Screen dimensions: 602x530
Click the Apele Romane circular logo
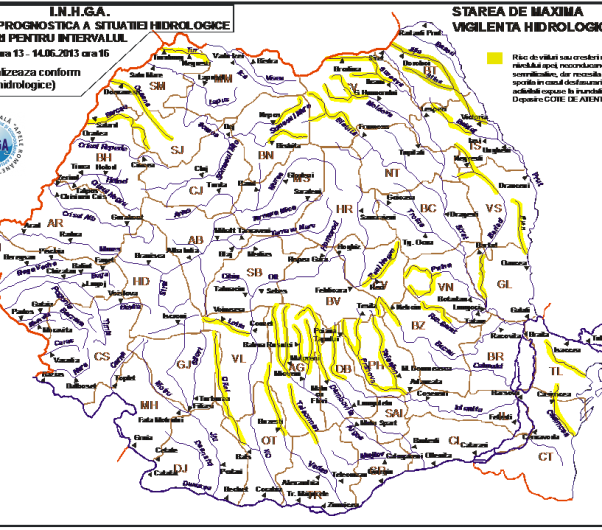click(x=10, y=146)
